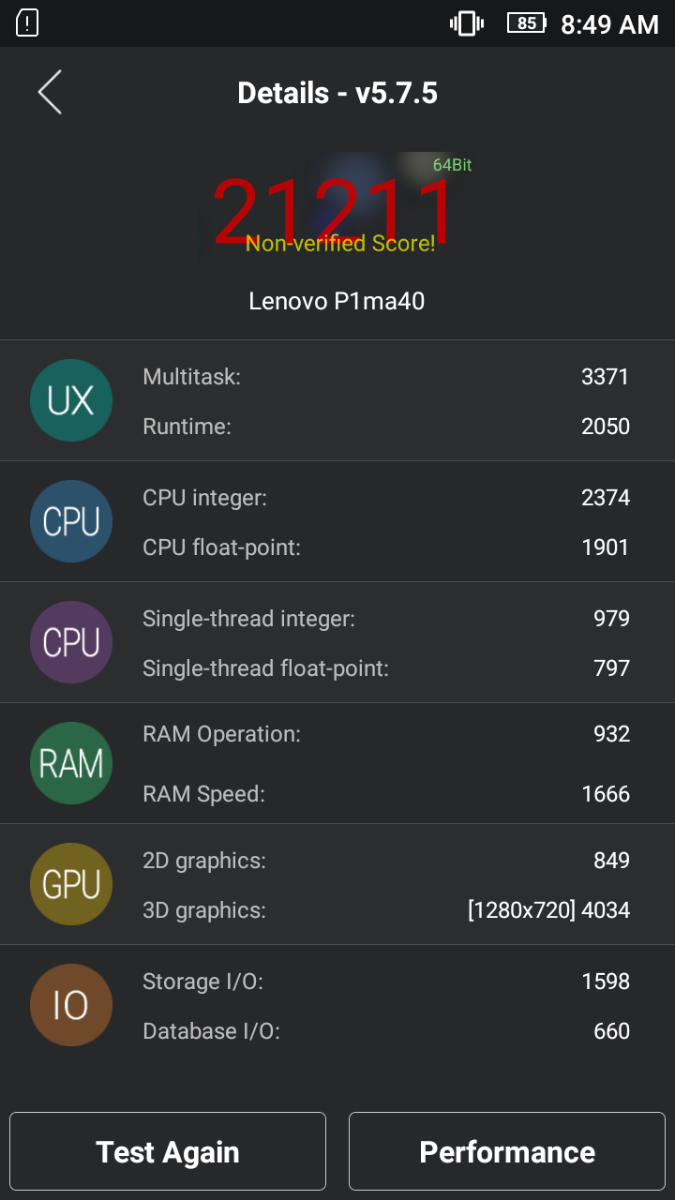Go back using the arrow icon
This screenshot has width=675, height=1200.
coord(50,92)
